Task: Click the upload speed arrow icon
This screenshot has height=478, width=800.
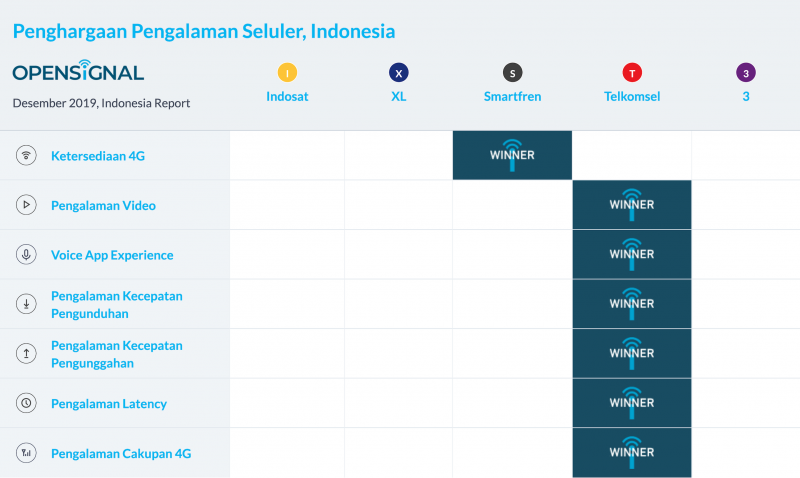Action: point(26,353)
